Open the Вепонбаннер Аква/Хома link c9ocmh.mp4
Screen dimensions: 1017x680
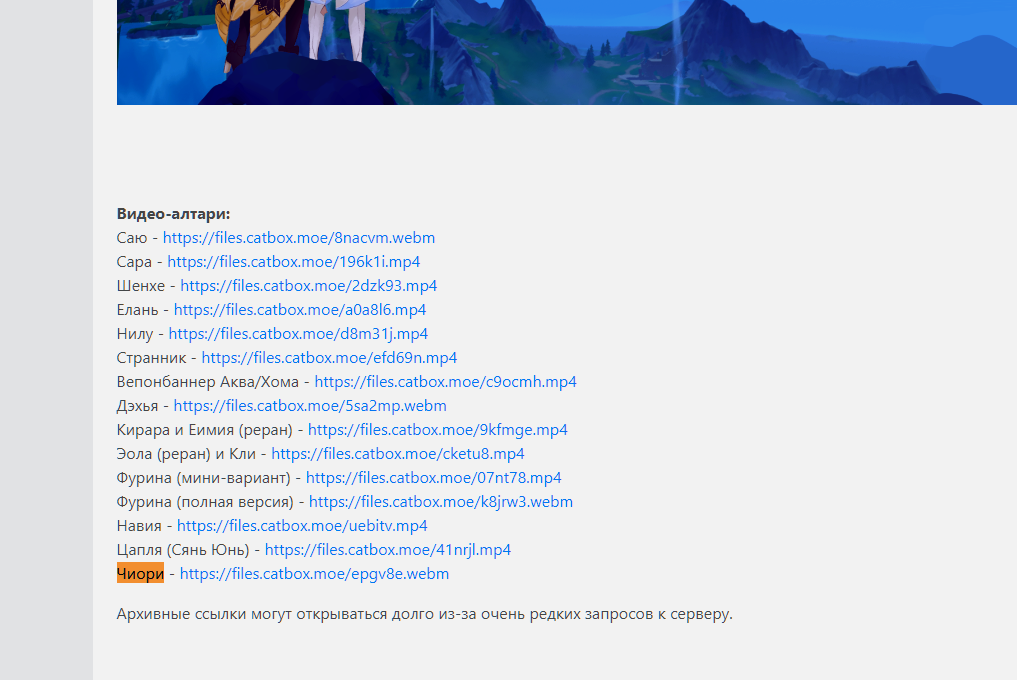[446, 382]
